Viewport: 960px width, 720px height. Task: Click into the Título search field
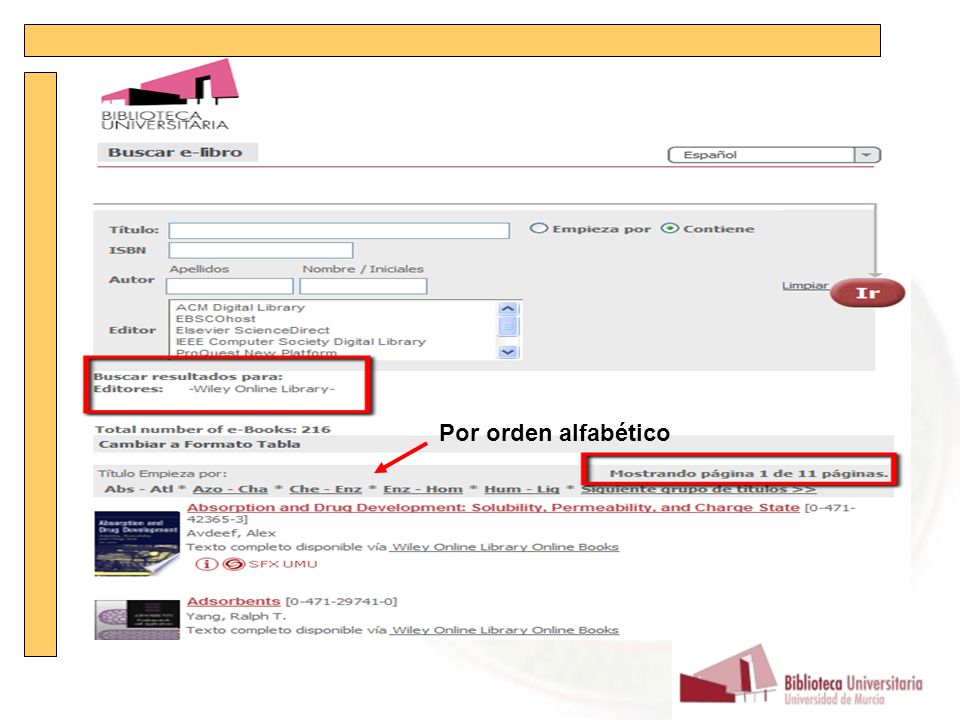pyautogui.click(x=339, y=230)
